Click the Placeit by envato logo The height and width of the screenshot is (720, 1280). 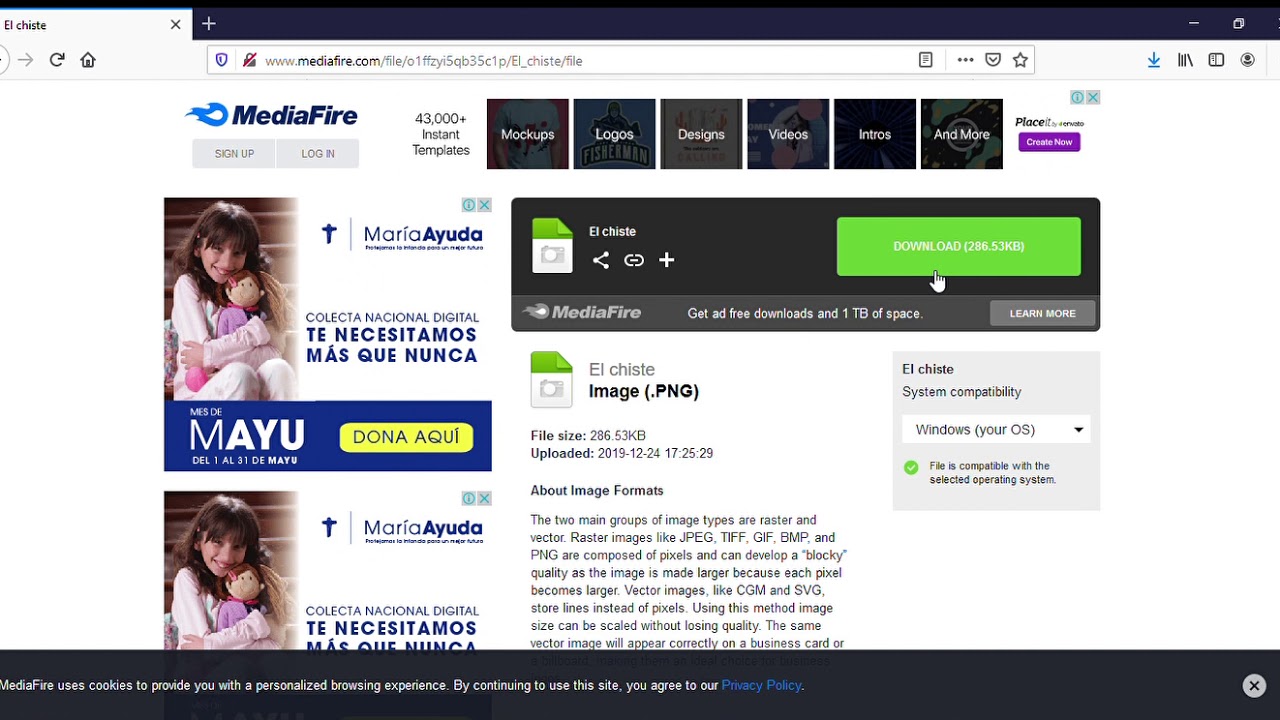[1049, 122]
